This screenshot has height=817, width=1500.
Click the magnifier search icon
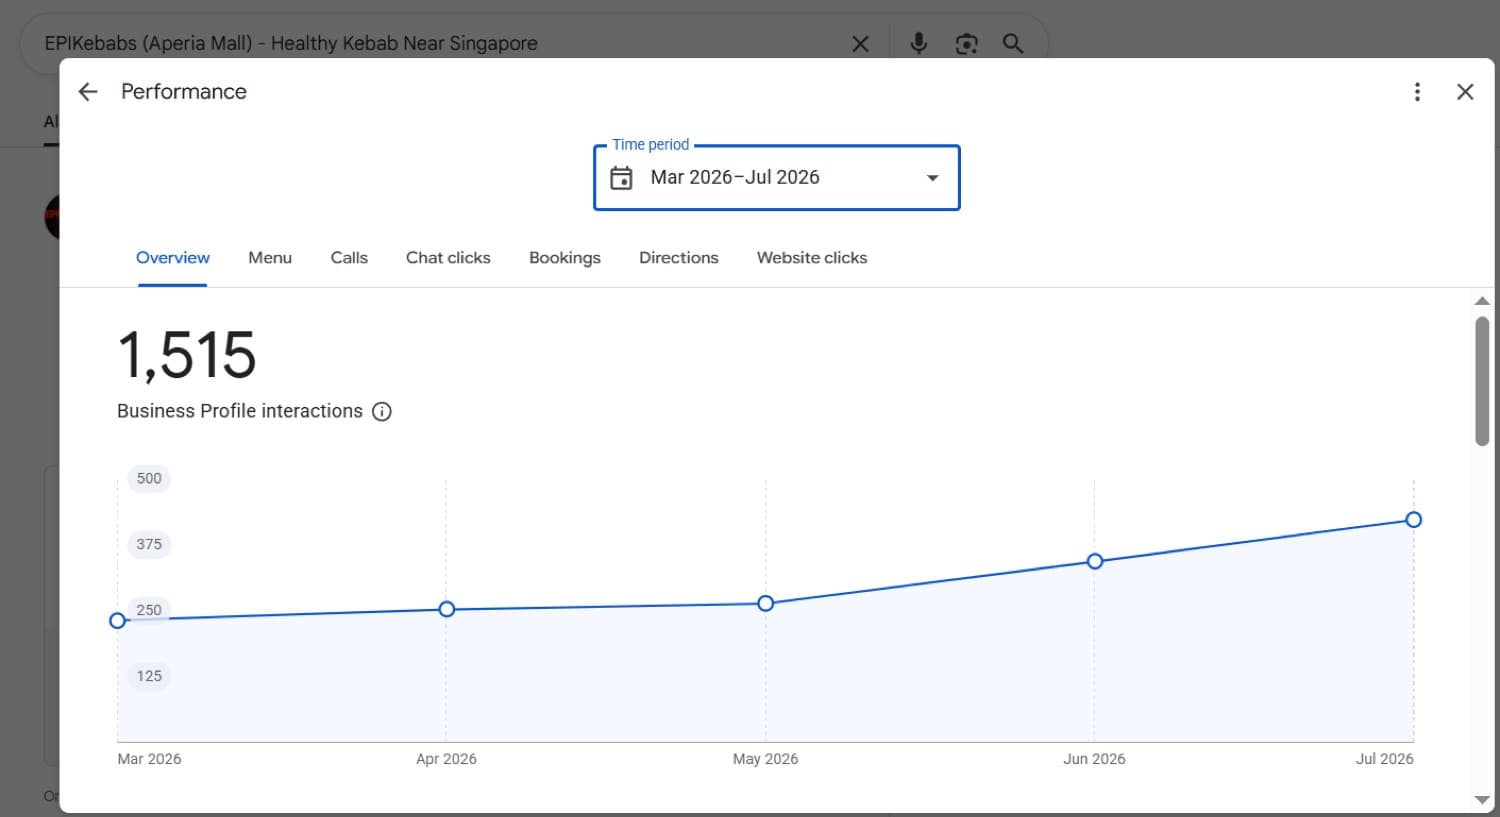pyautogui.click(x=1013, y=44)
